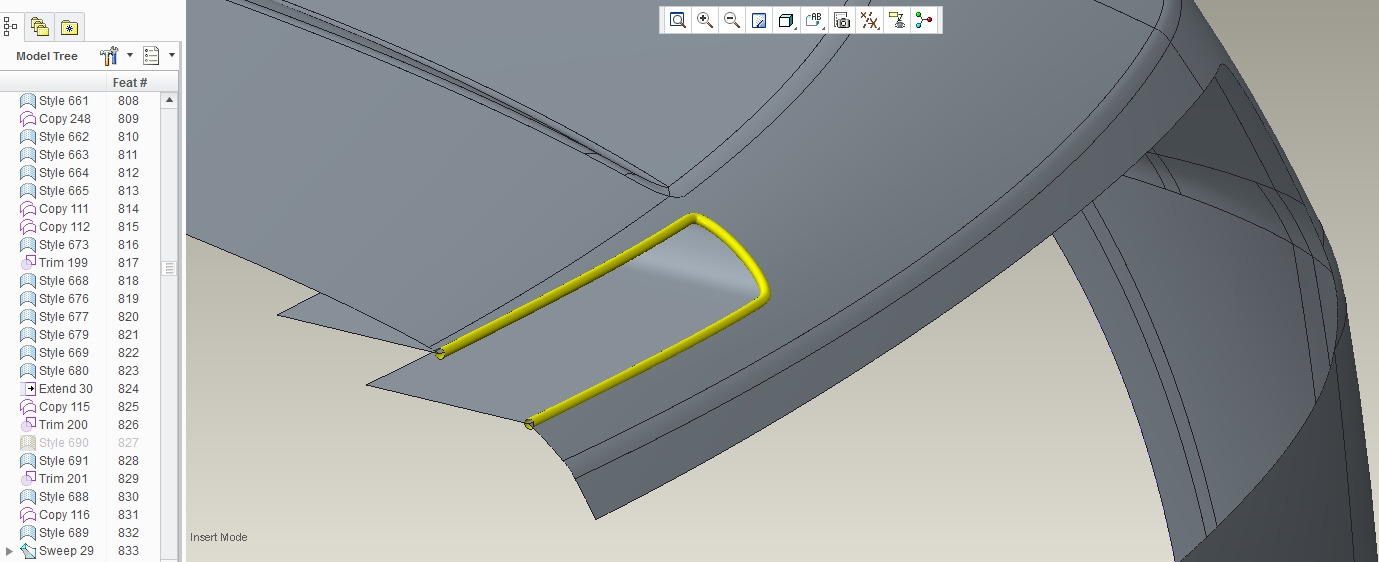This screenshot has width=1379, height=562.
Task: Select the Copy 248 feature
Action: 64,119
